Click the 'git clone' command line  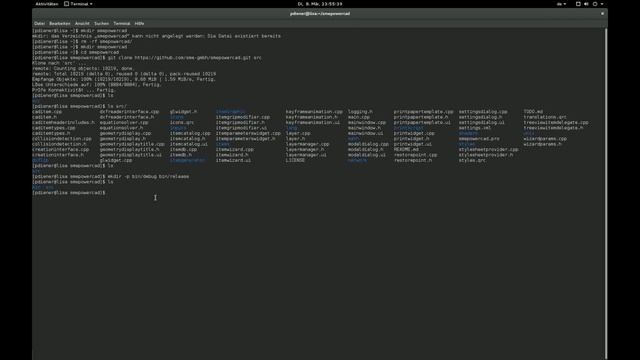click(147, 58)
